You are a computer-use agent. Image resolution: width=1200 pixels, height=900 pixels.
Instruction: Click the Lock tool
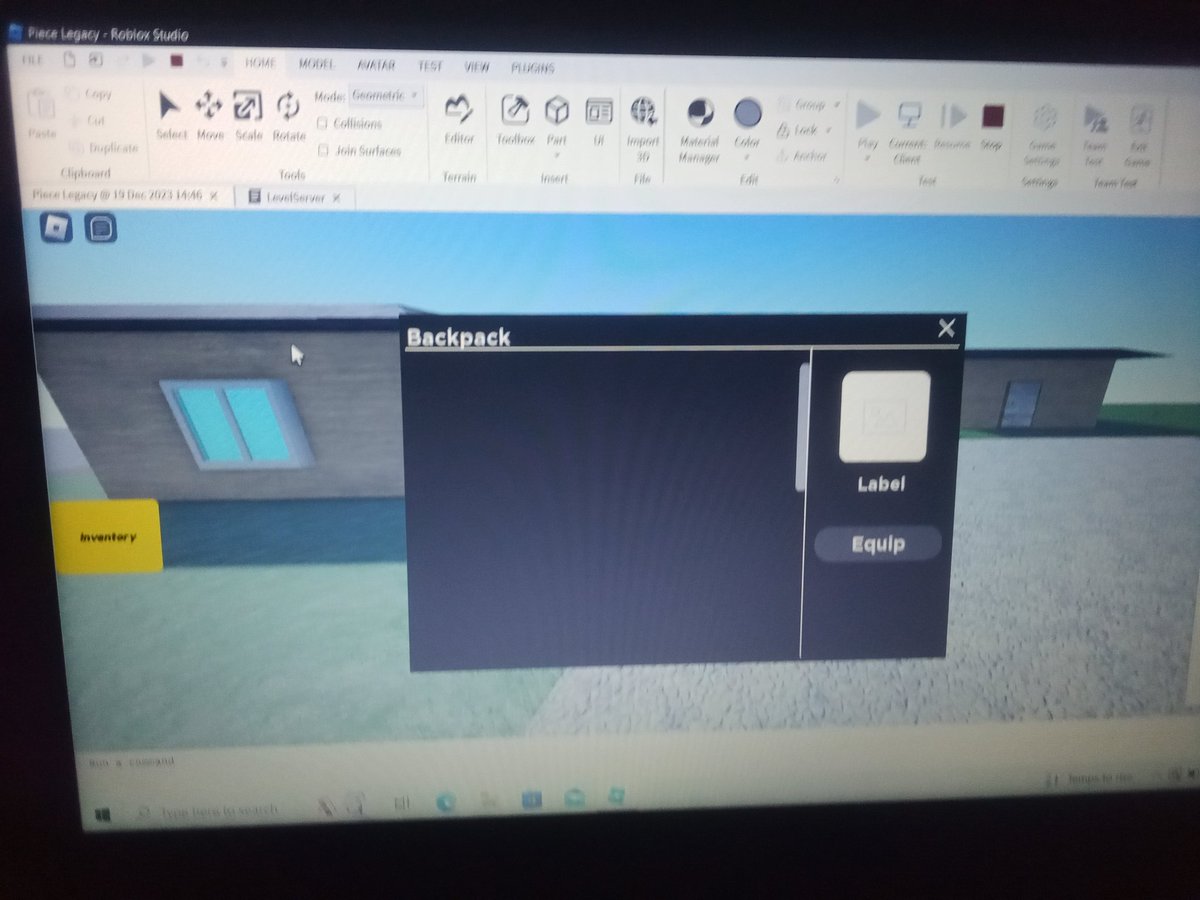coord(806,130)
